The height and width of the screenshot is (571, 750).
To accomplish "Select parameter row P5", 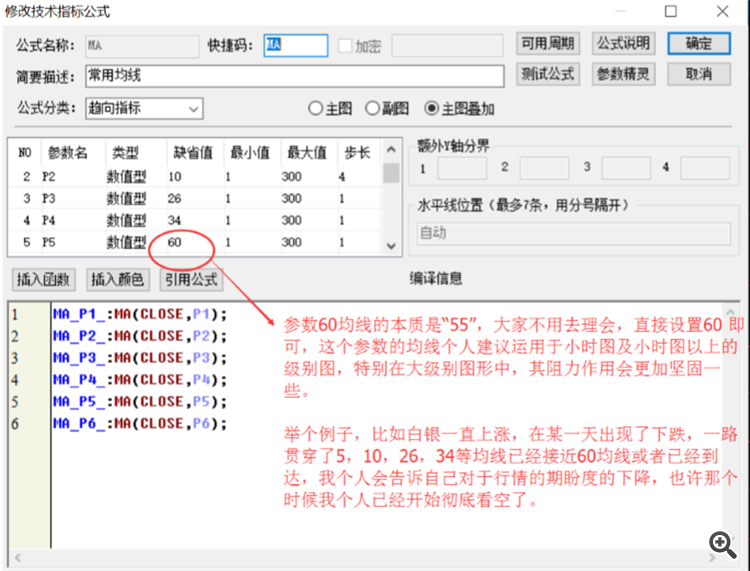I will click(x=195, y=242).
